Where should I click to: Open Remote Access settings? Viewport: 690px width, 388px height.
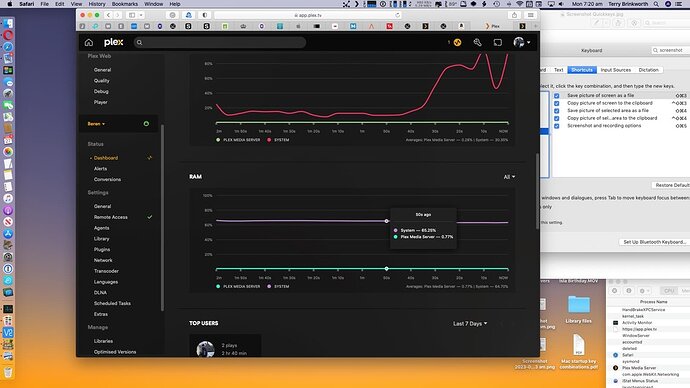click(x=110, y=217)
